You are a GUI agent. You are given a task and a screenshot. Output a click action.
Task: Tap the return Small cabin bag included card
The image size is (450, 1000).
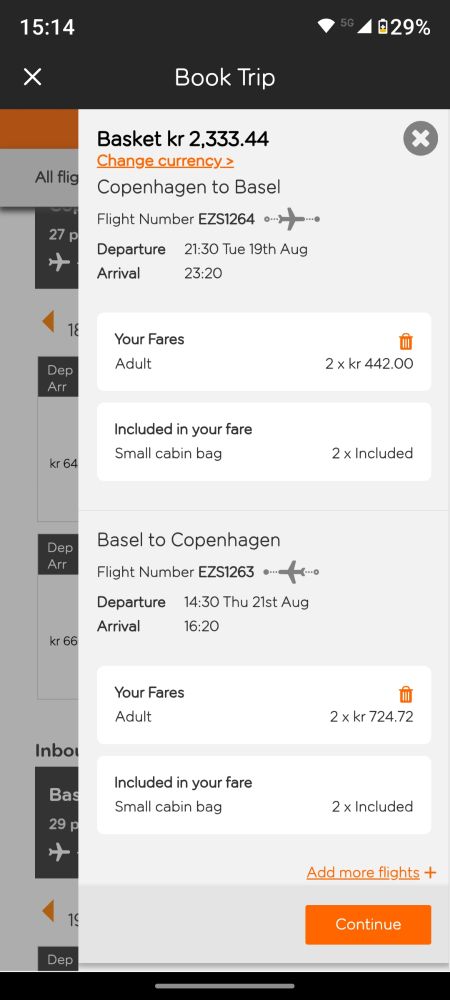[264, 795]
